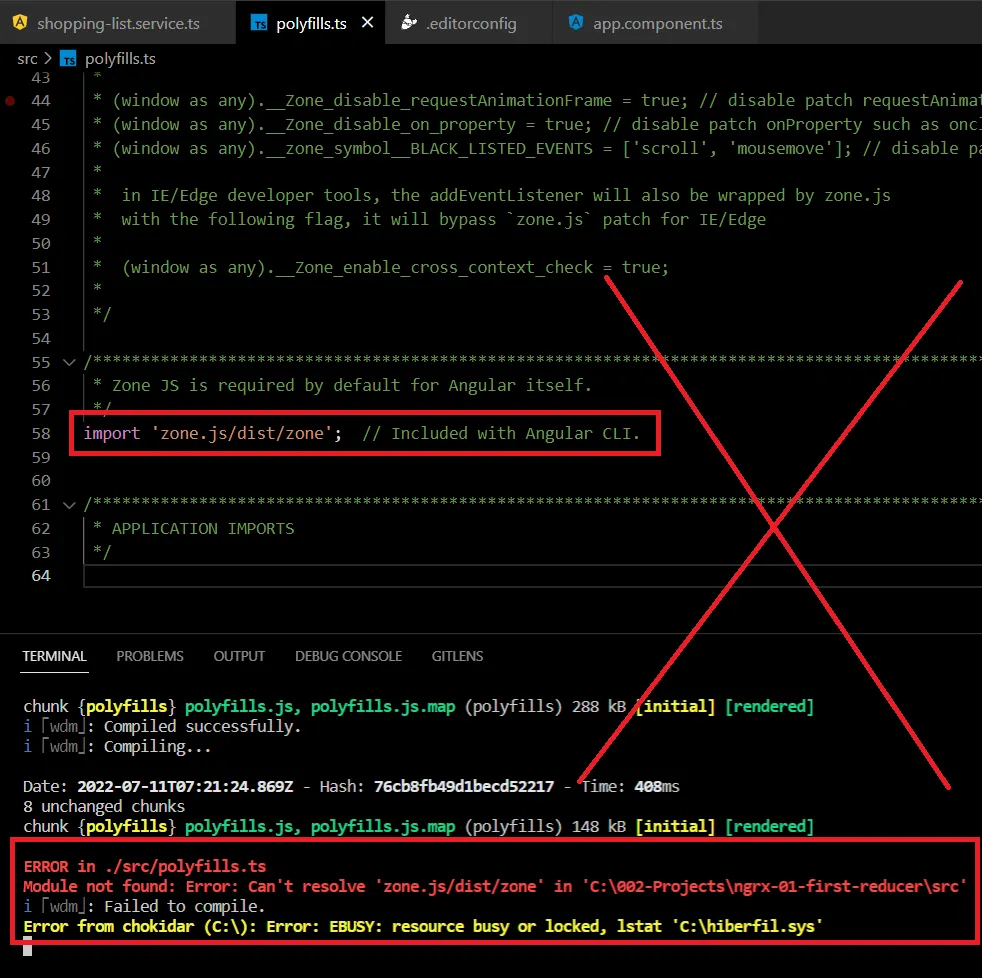Select the TERMINAL panel tab
The height and width of the screenshot is (978, 982).
54,656
